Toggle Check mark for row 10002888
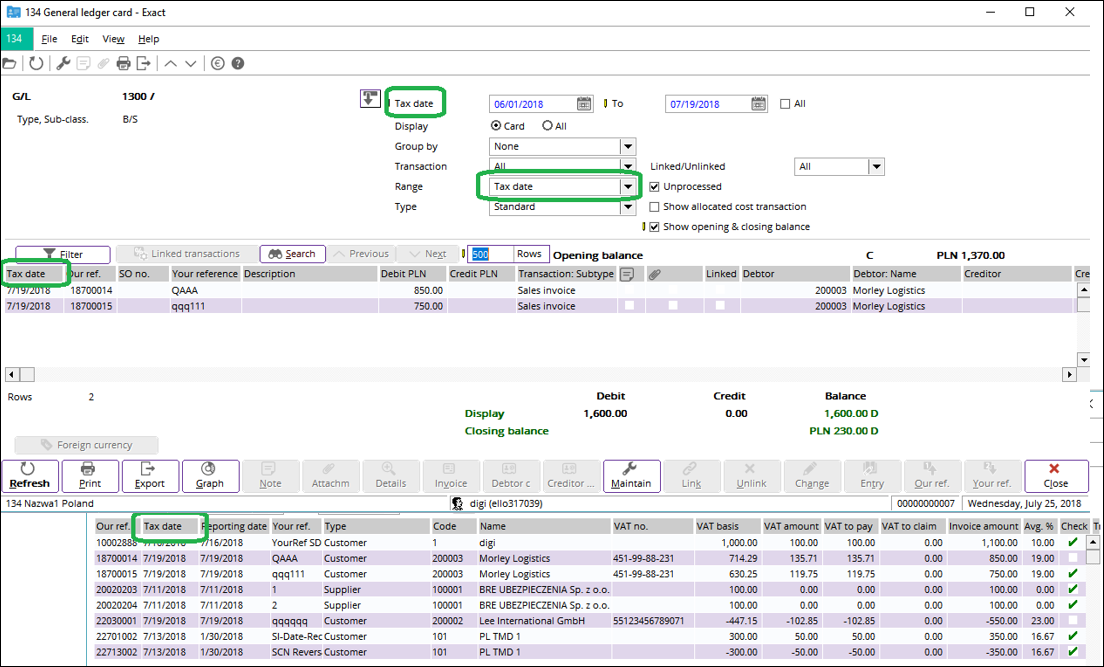The image size is (1104, 667). [1072, 542]
